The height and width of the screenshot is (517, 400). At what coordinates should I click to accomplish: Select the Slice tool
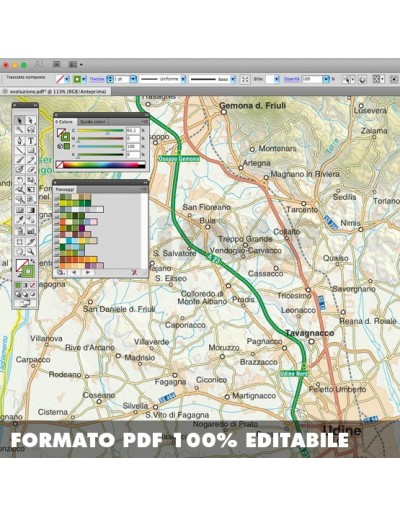pos(31,241)
